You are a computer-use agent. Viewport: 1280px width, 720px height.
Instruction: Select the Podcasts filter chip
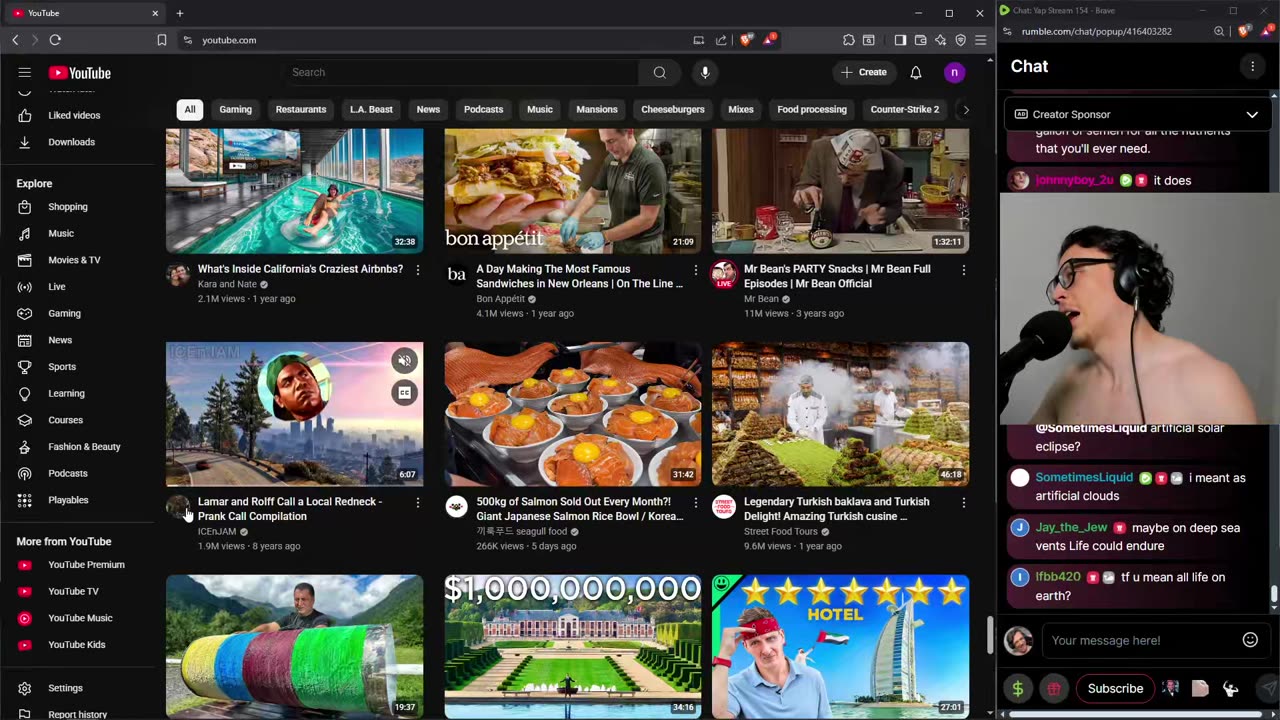483,109
